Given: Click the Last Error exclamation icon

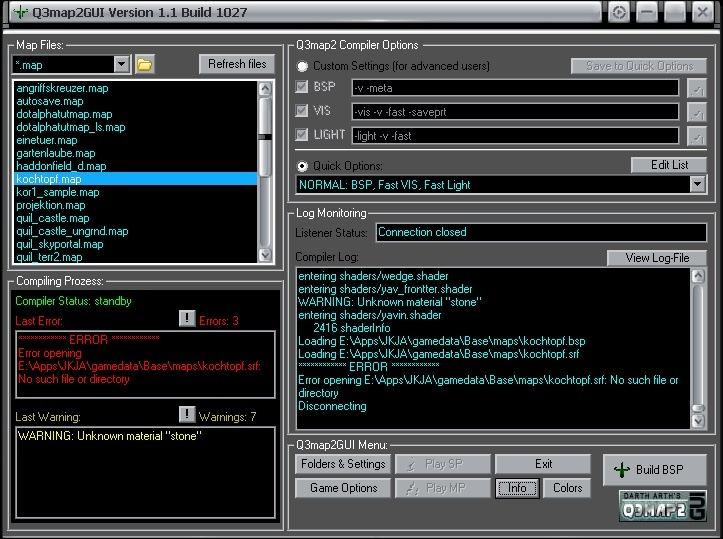Looking at the screenshot, I should 187,319.
